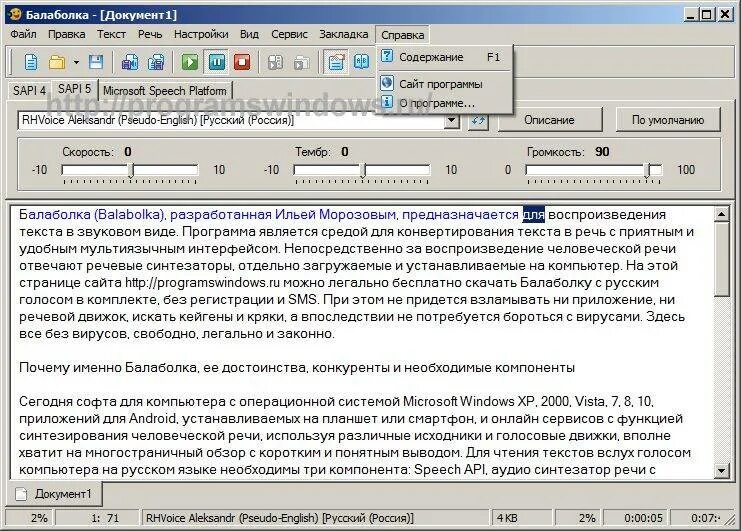Screen dimensions: 741x531
Task: Click the highlighted word для in text
Action: click(534, 214)
